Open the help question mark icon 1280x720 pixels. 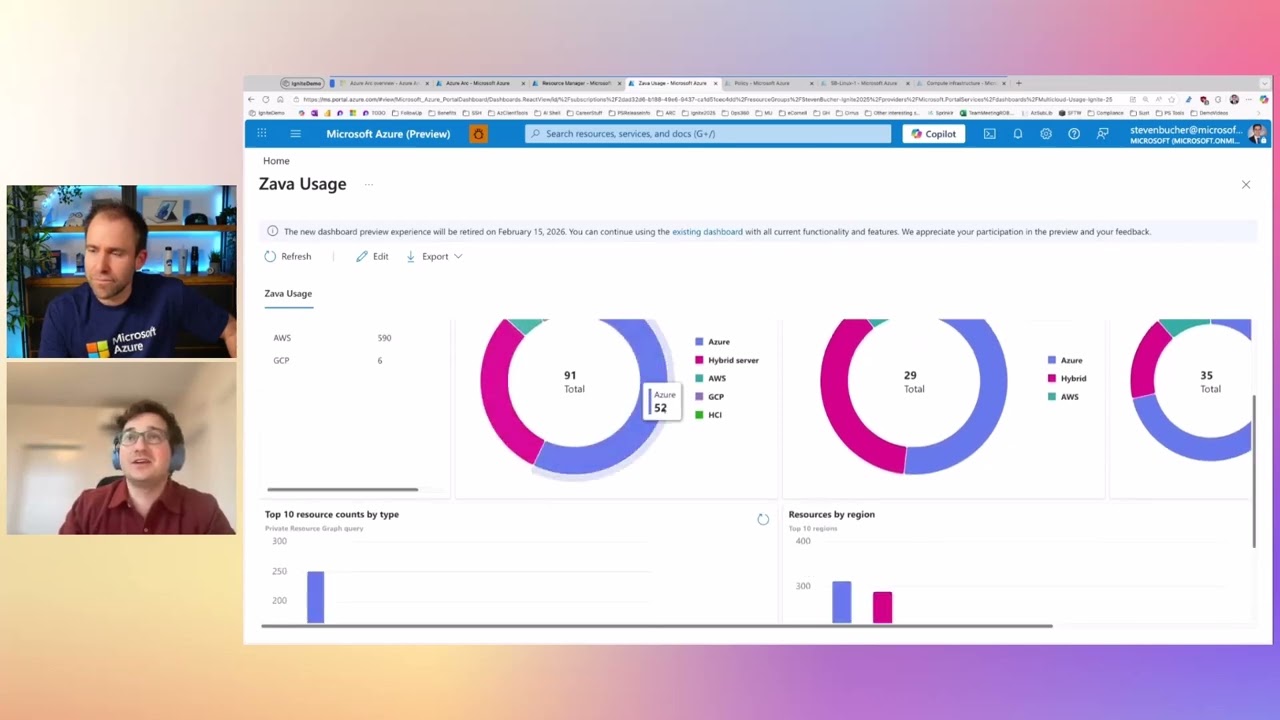pyautogui.click(x=1074, y=134)
